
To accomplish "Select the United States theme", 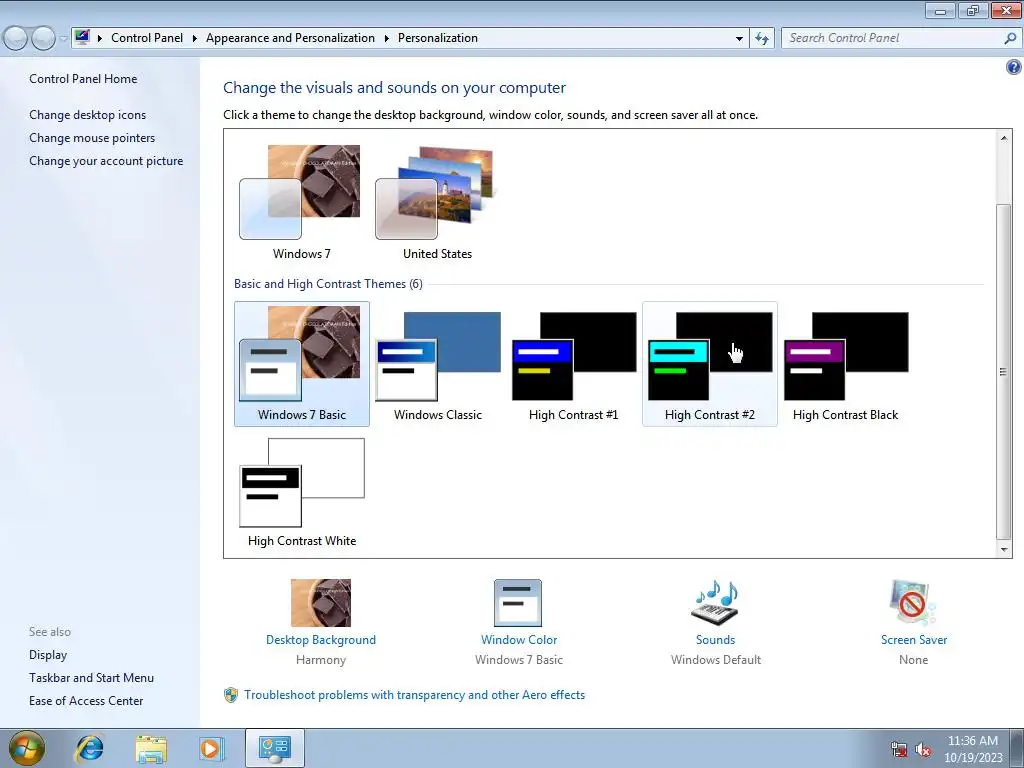I will point(437,201).
